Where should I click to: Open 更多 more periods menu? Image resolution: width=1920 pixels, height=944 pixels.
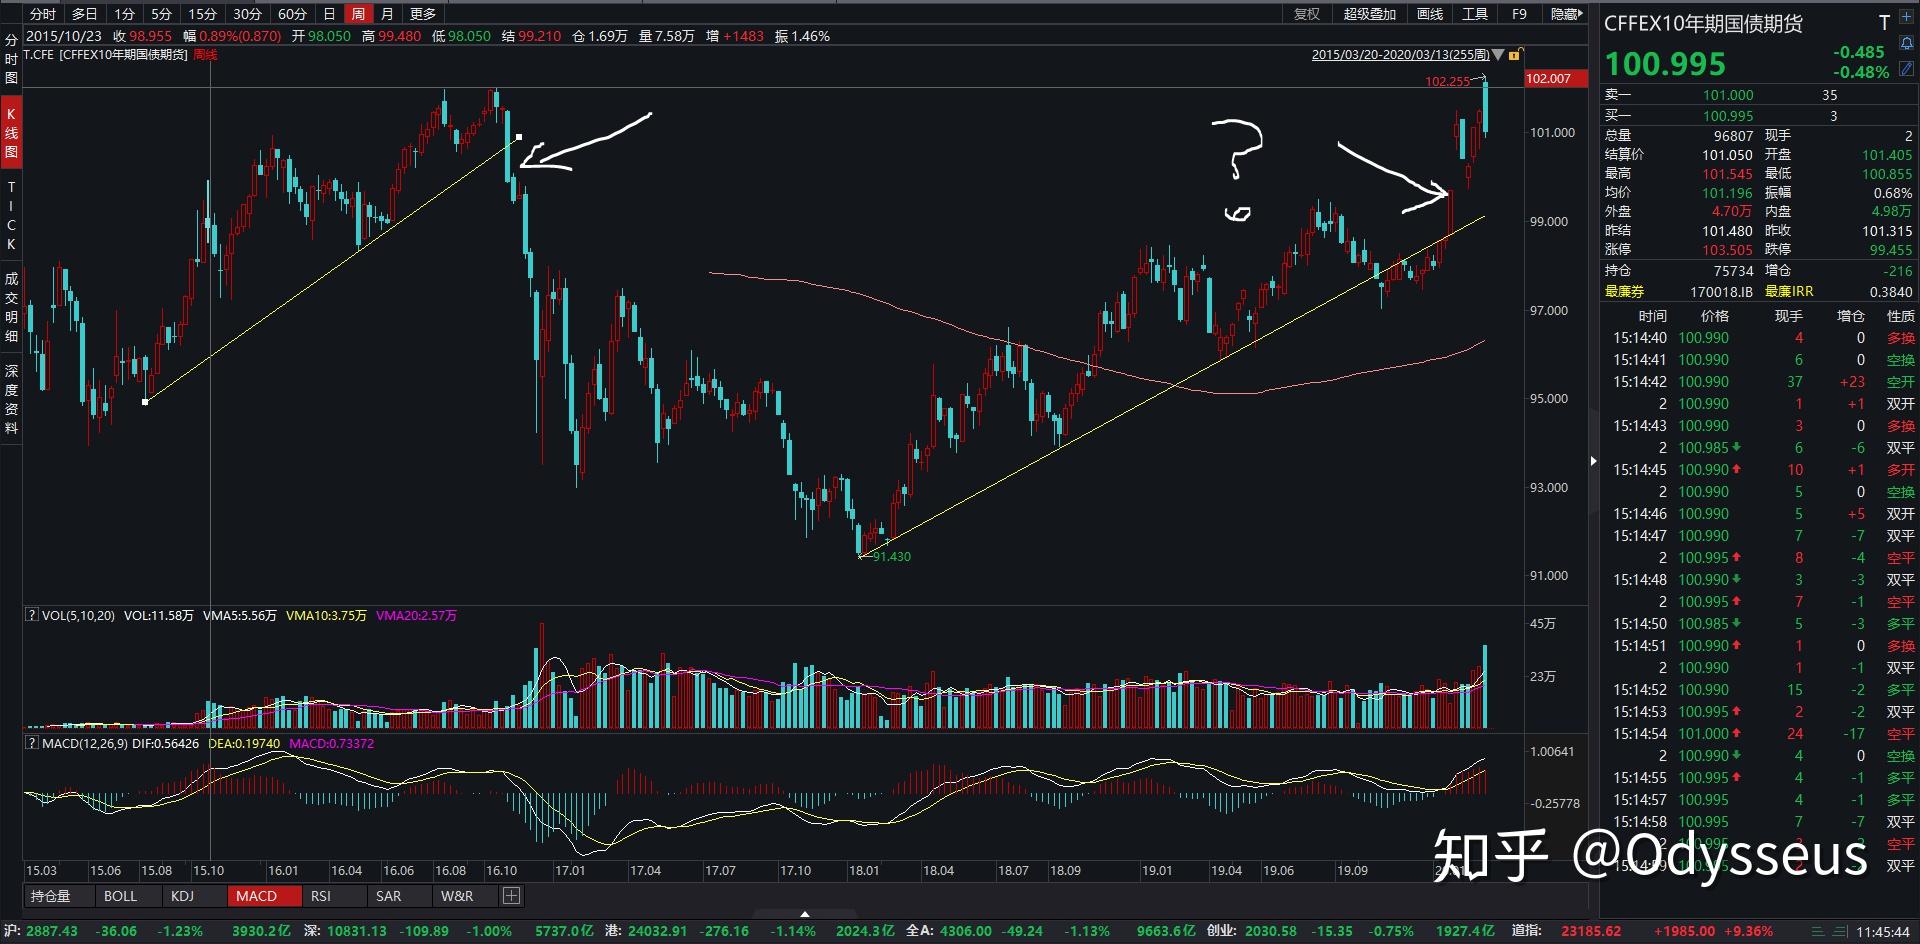pyautogui.click(x=423, y=14)
